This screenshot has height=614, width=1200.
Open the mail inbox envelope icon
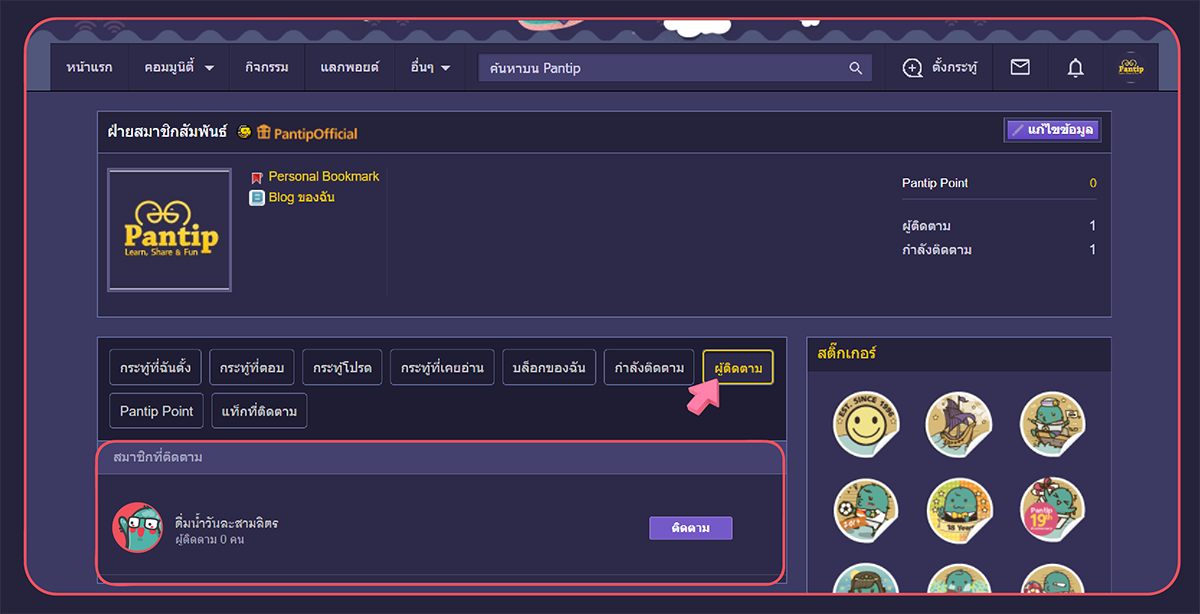(1020, 67)
